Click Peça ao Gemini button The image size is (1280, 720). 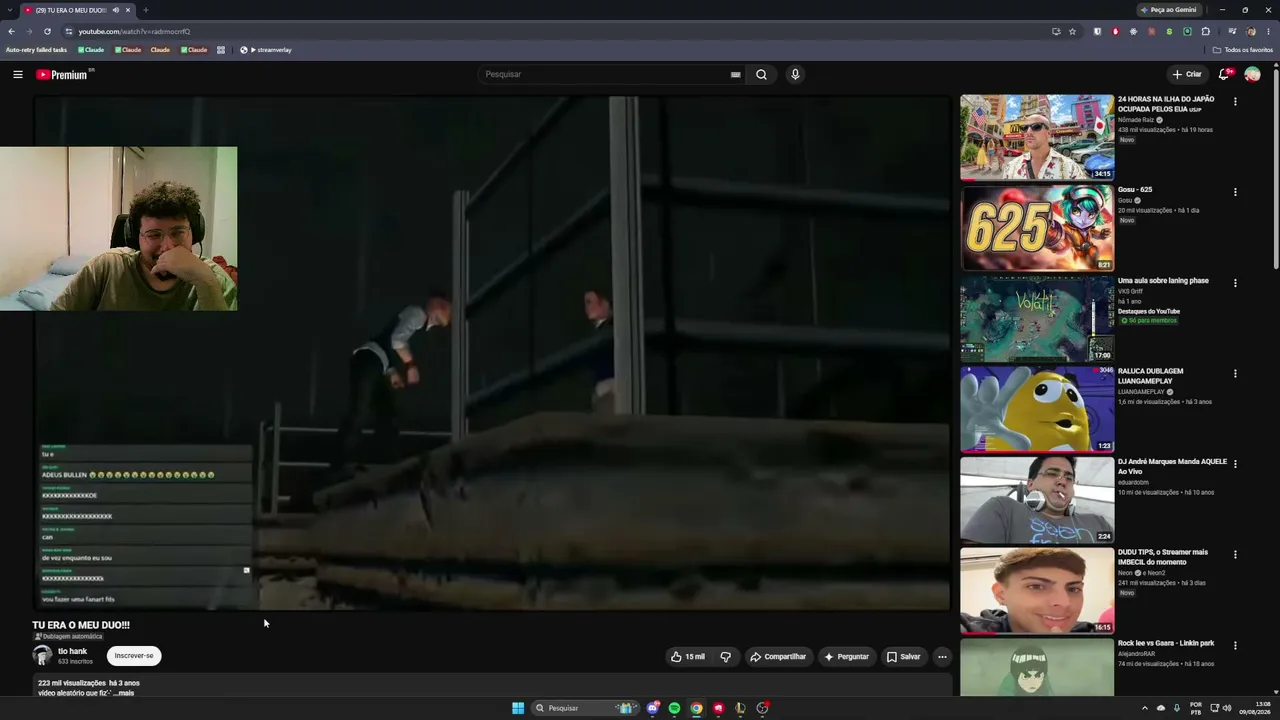1168,10
